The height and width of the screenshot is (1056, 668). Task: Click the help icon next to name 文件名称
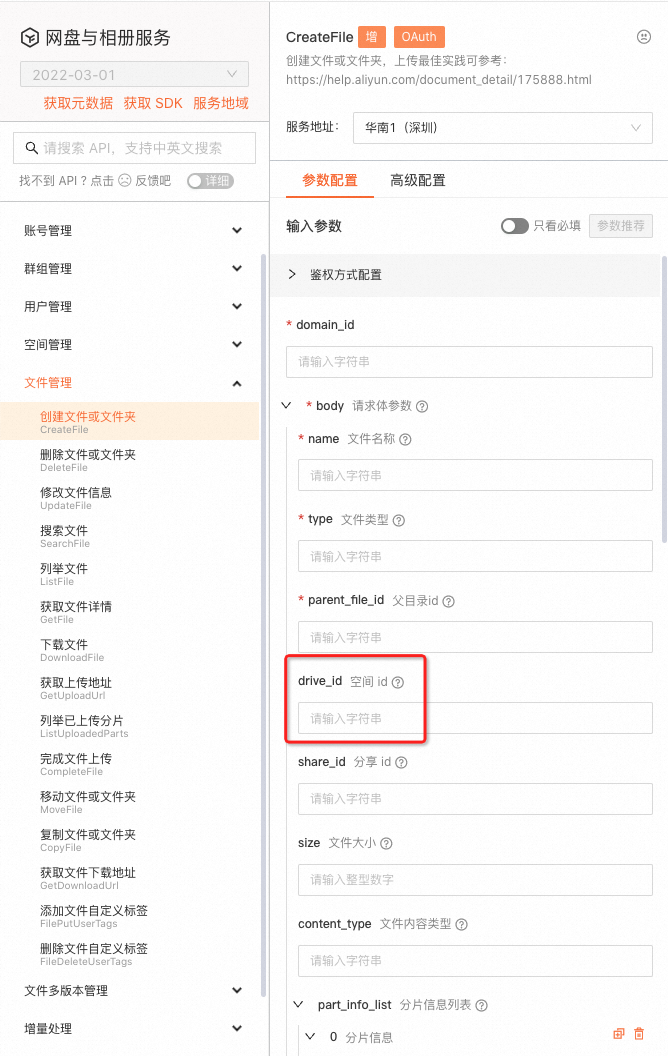pos(405,439)
